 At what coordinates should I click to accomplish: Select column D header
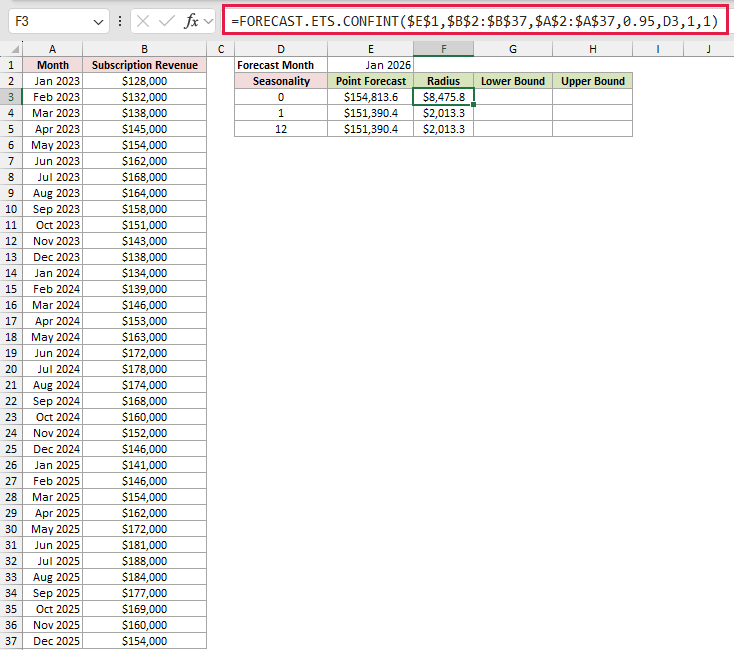tap(281, 49)
